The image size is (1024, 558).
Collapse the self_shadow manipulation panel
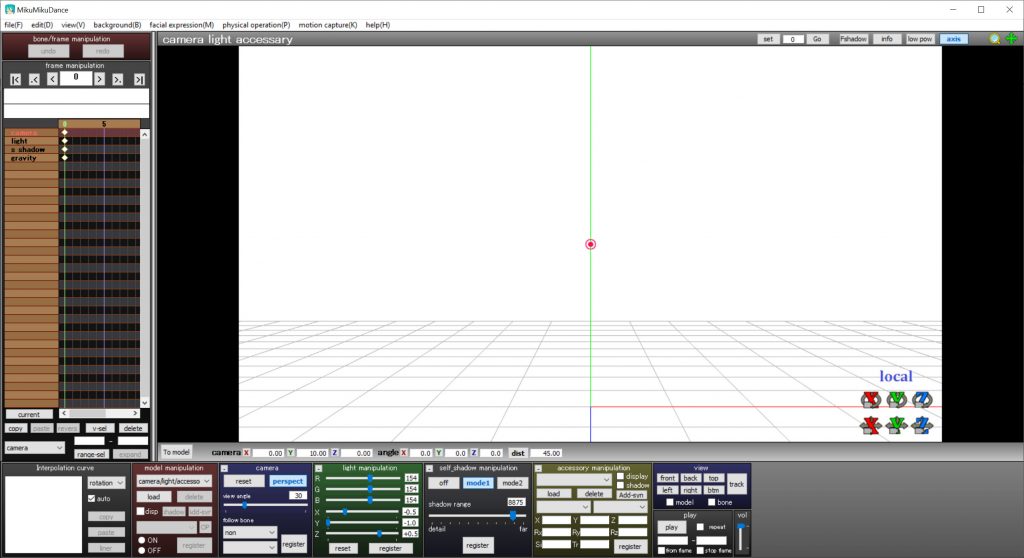point(429,468)
